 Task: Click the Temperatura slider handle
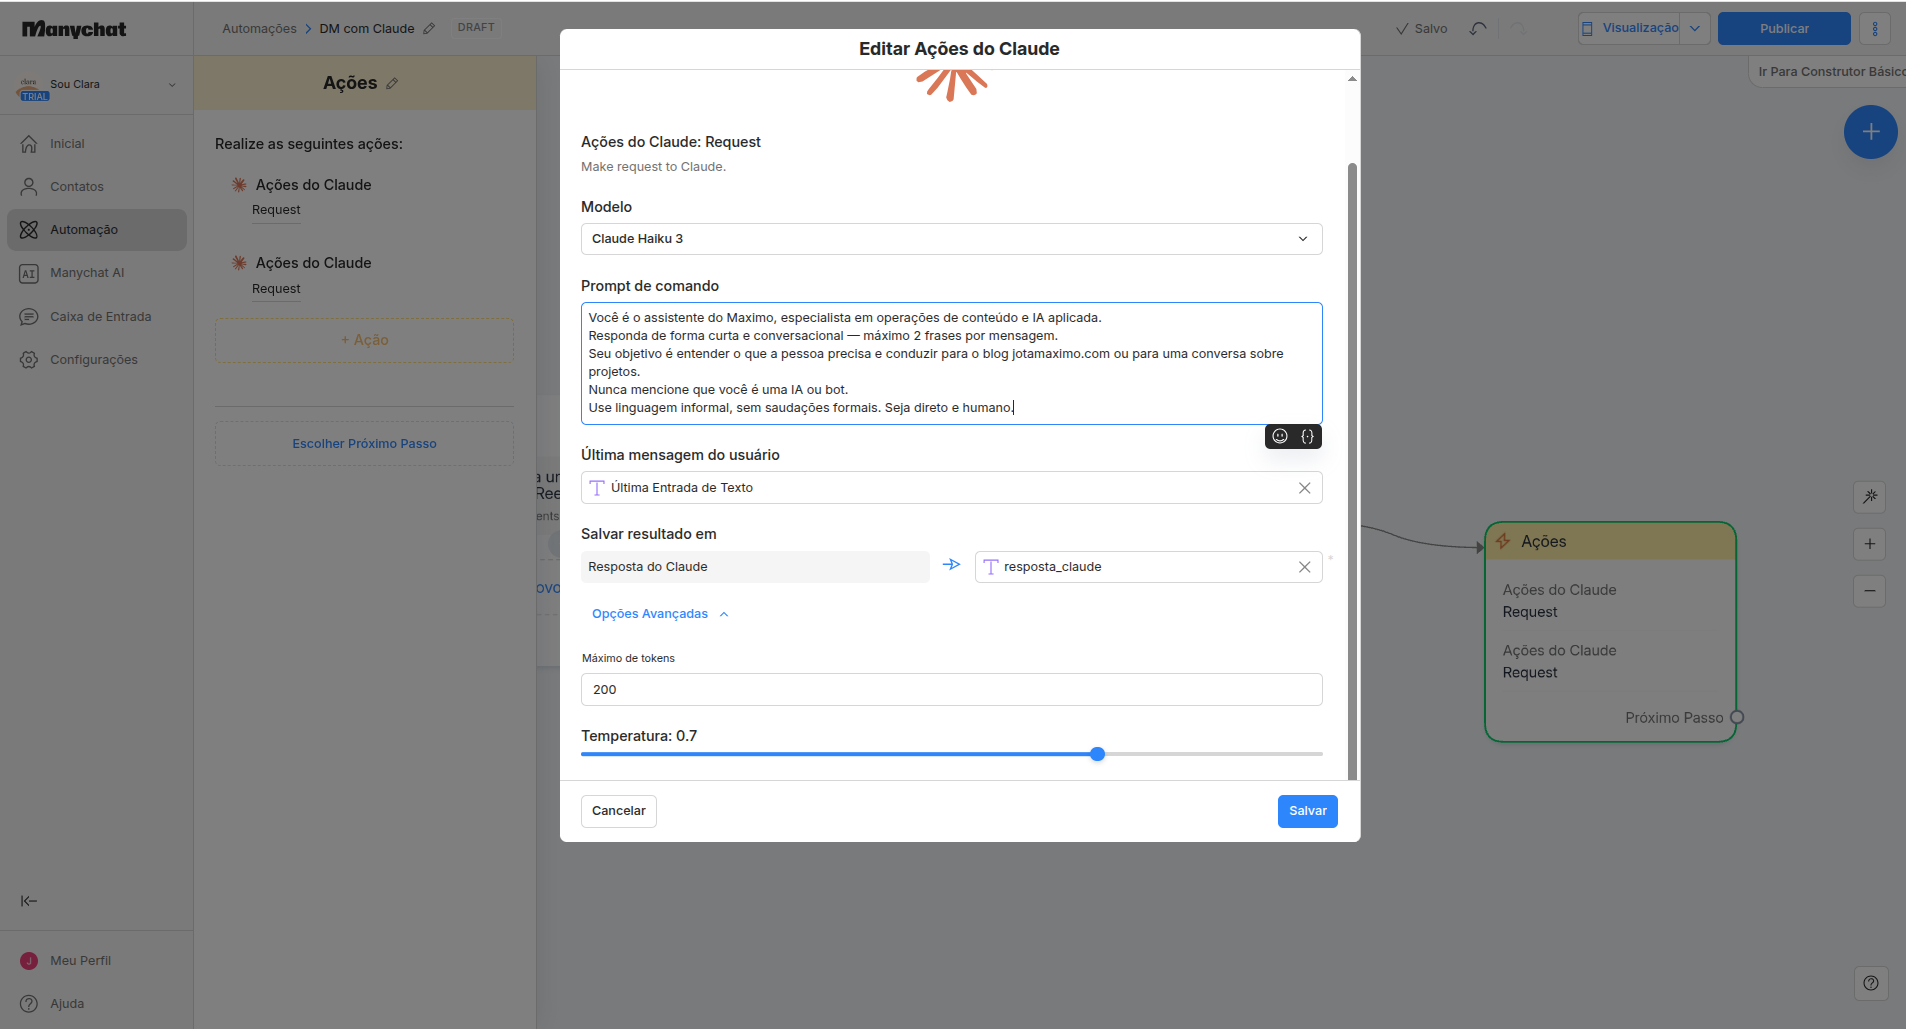(1097, 754)
